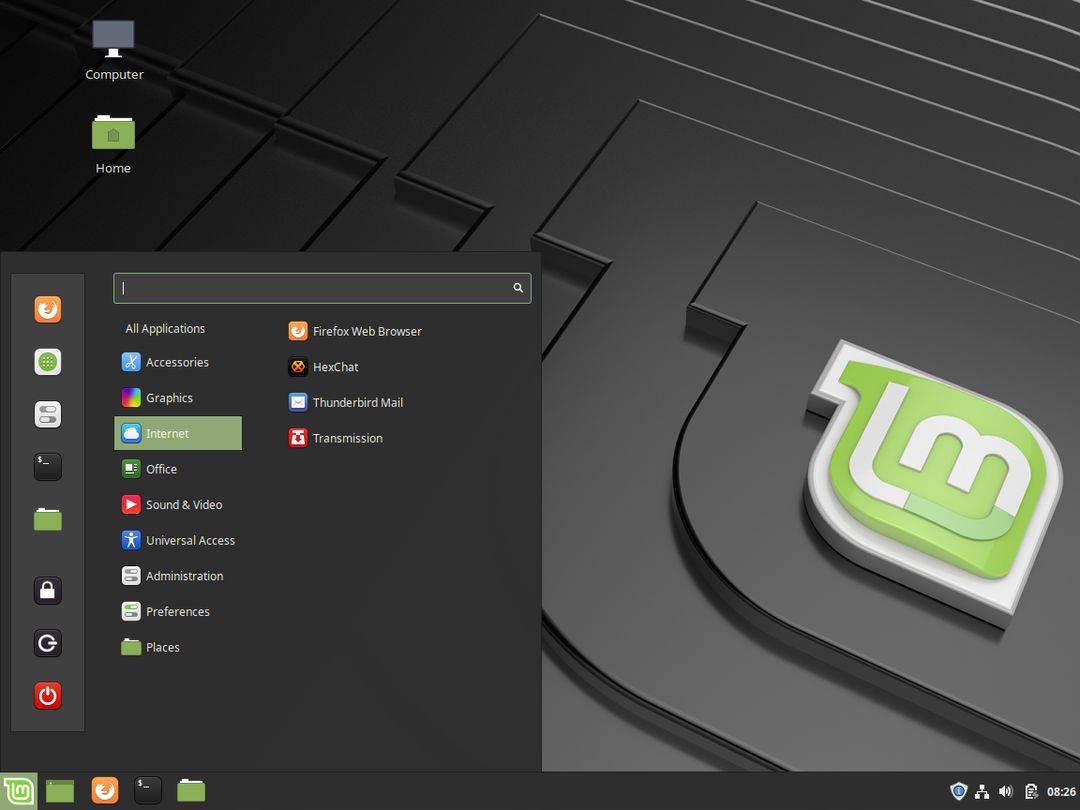Open the Update Manager shield in system tray

click(958, 790)
